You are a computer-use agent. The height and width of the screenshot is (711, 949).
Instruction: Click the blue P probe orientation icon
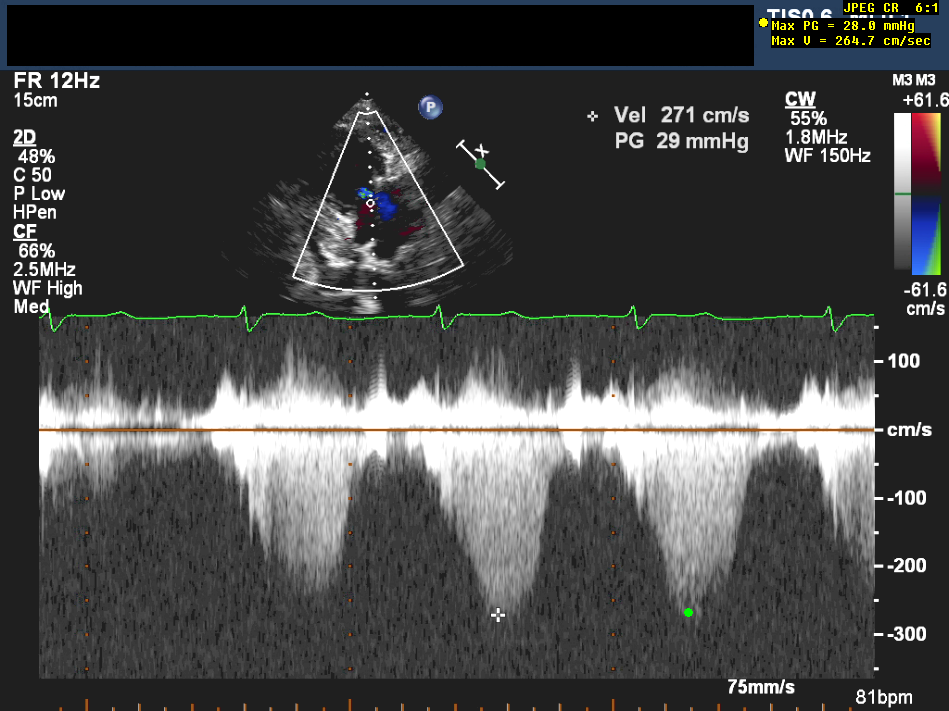tap(431, 107)
